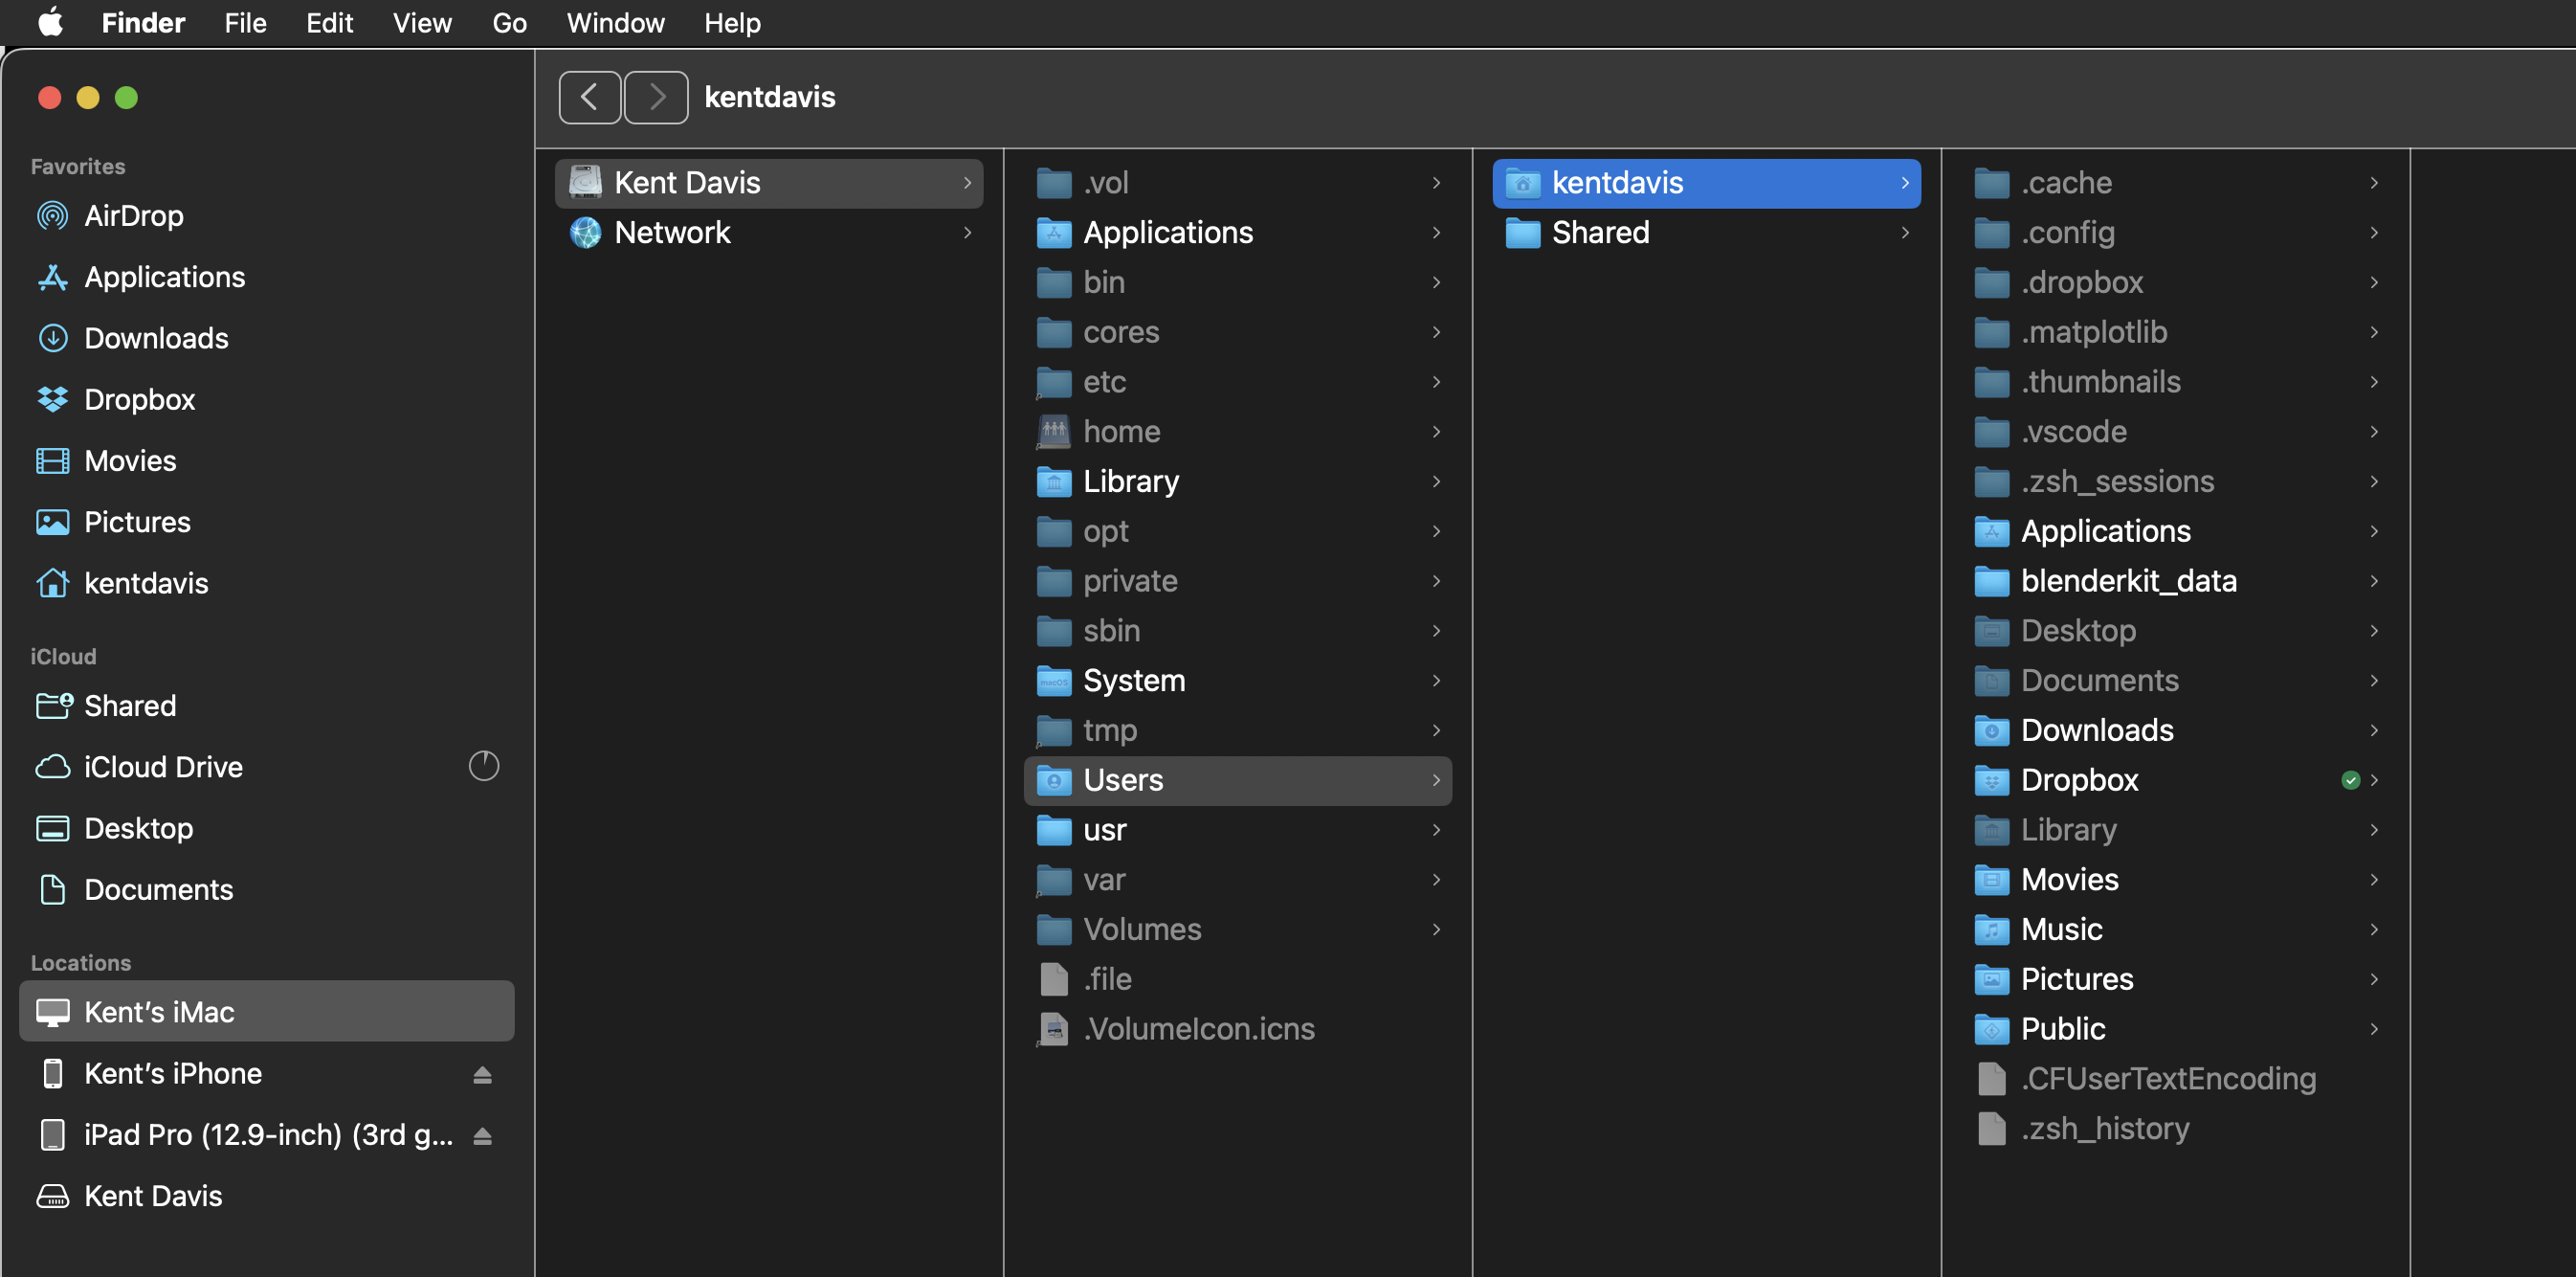Click the forward navigation button
This screenshot has width=2576, height=1277.
coord(656,96)
